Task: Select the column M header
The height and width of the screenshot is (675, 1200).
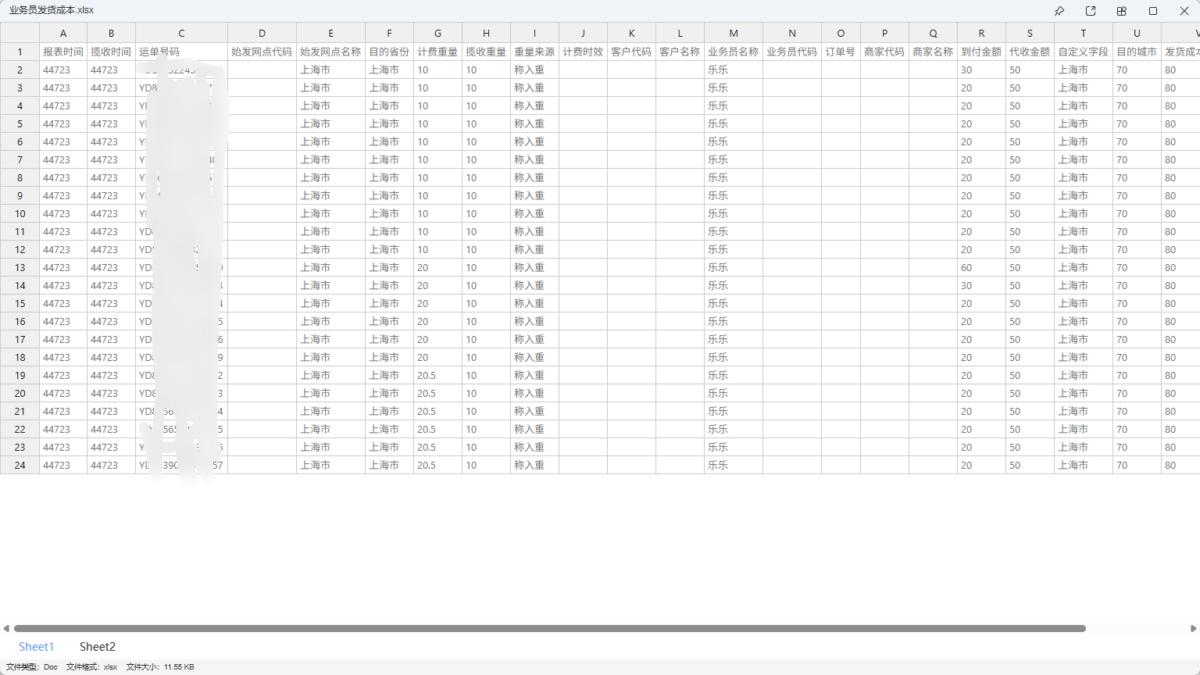Action: tap(733, 33)
